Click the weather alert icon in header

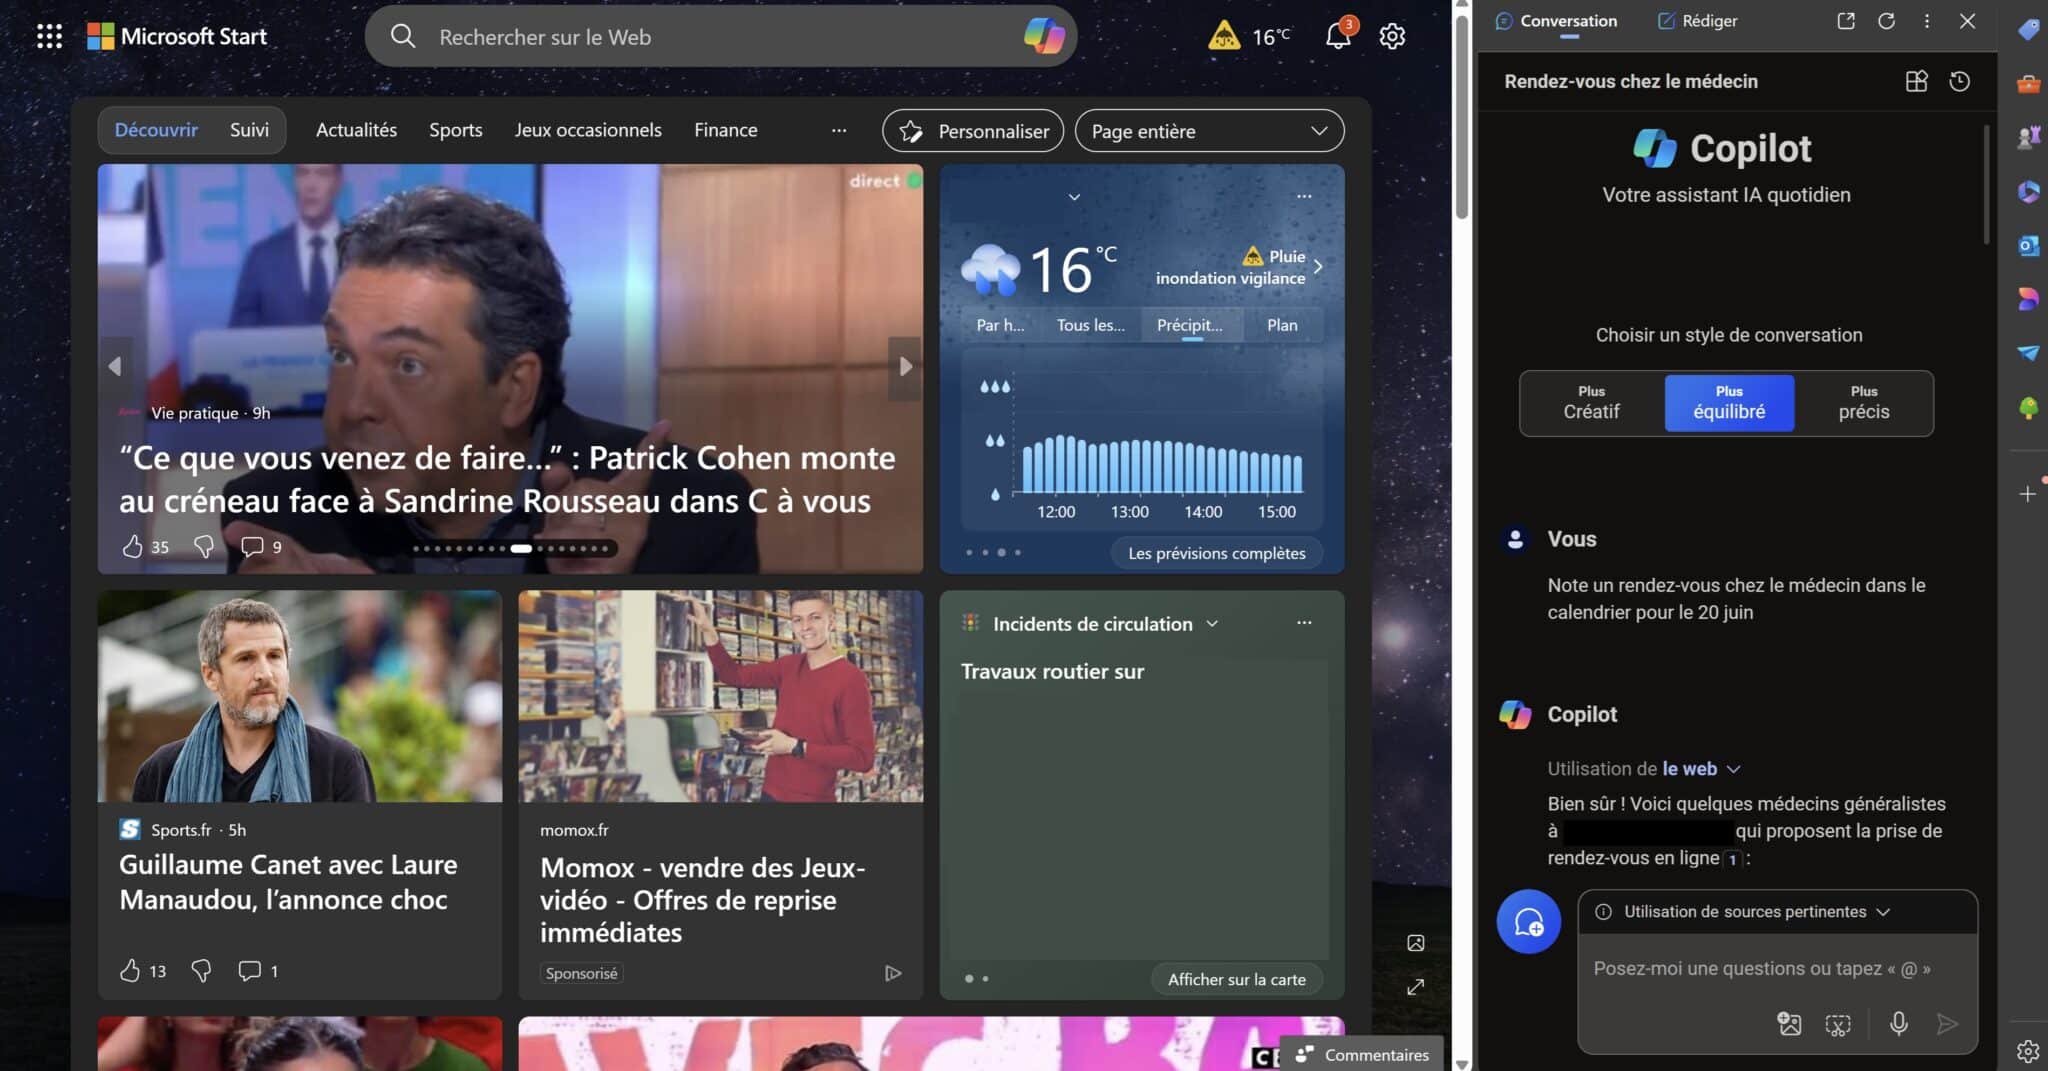click(x=1223, y=37)
